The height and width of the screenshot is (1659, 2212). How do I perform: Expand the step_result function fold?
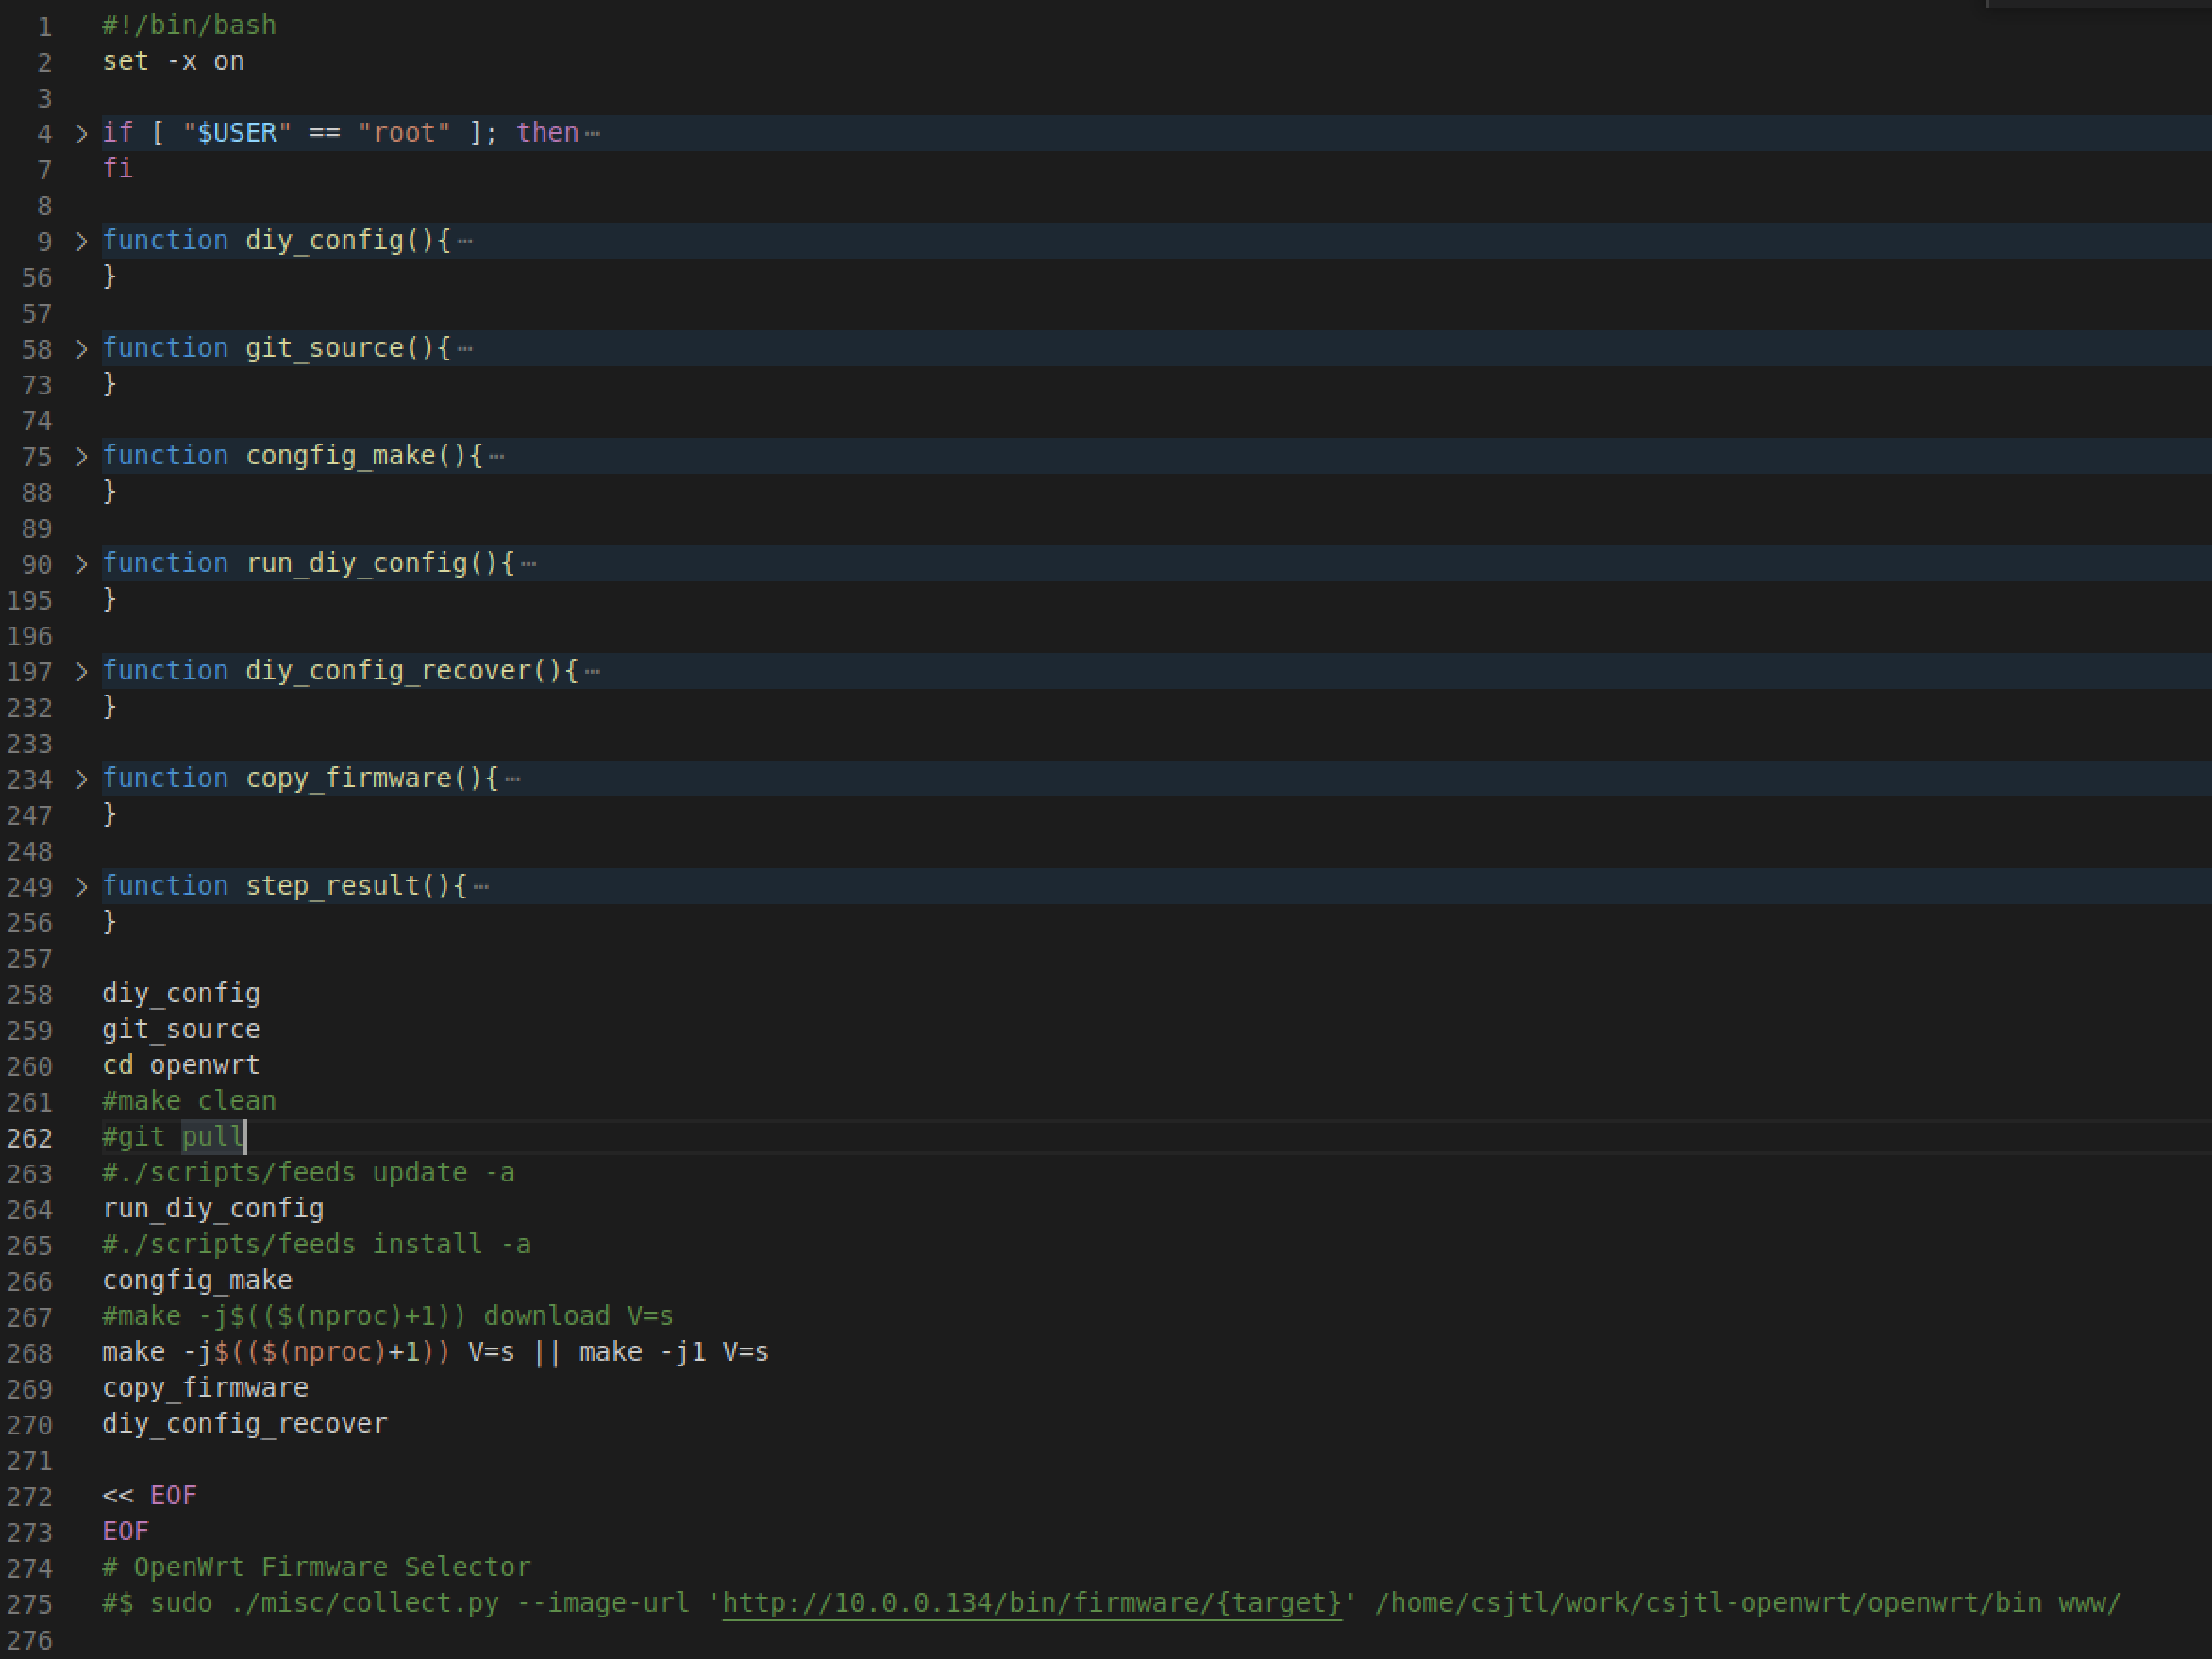click(82, 886)
